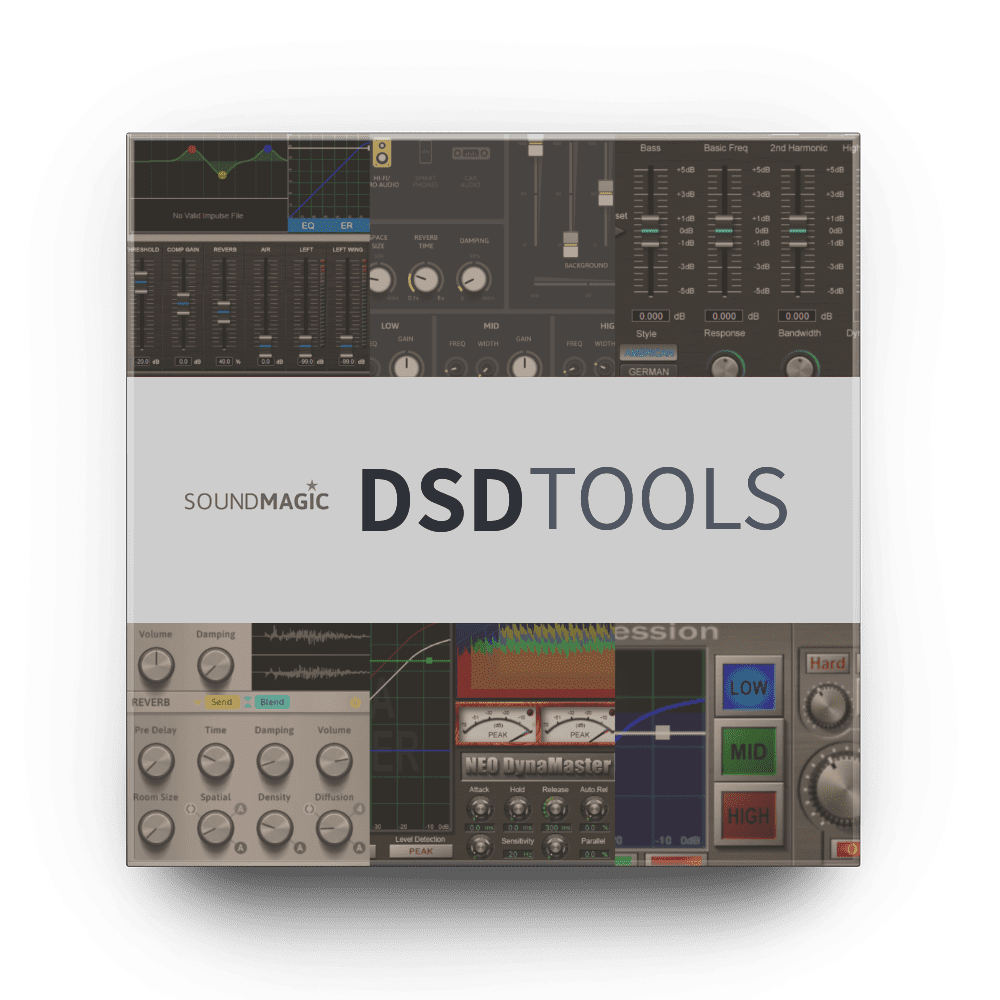
Task: Switch EQ style to GERMAN
Action: tap(647, 371)
